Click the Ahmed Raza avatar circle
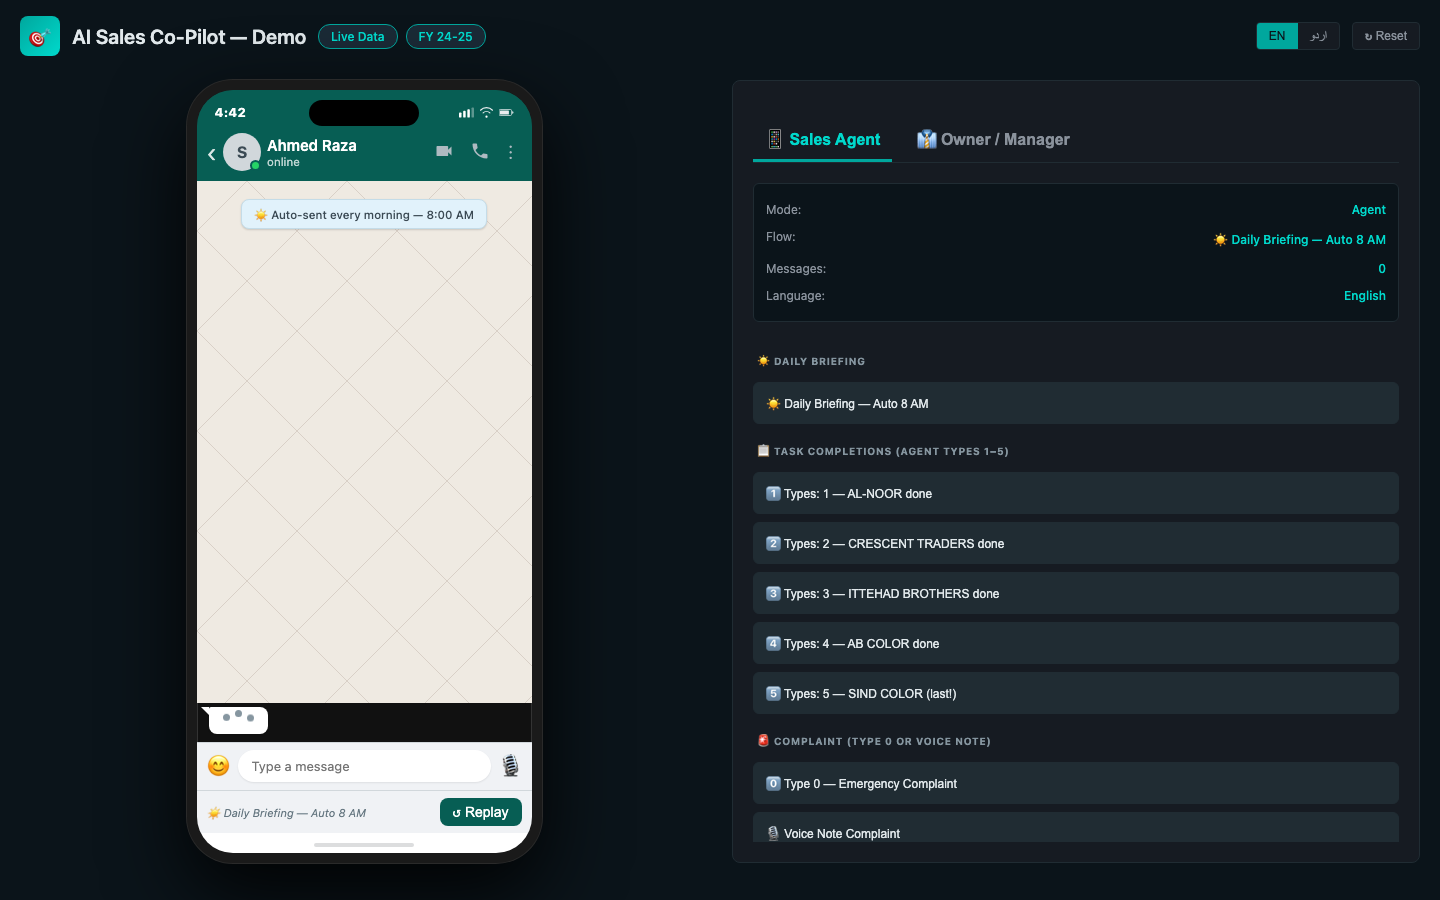The width and height of the screenshot is (1440, 900). 242,152
